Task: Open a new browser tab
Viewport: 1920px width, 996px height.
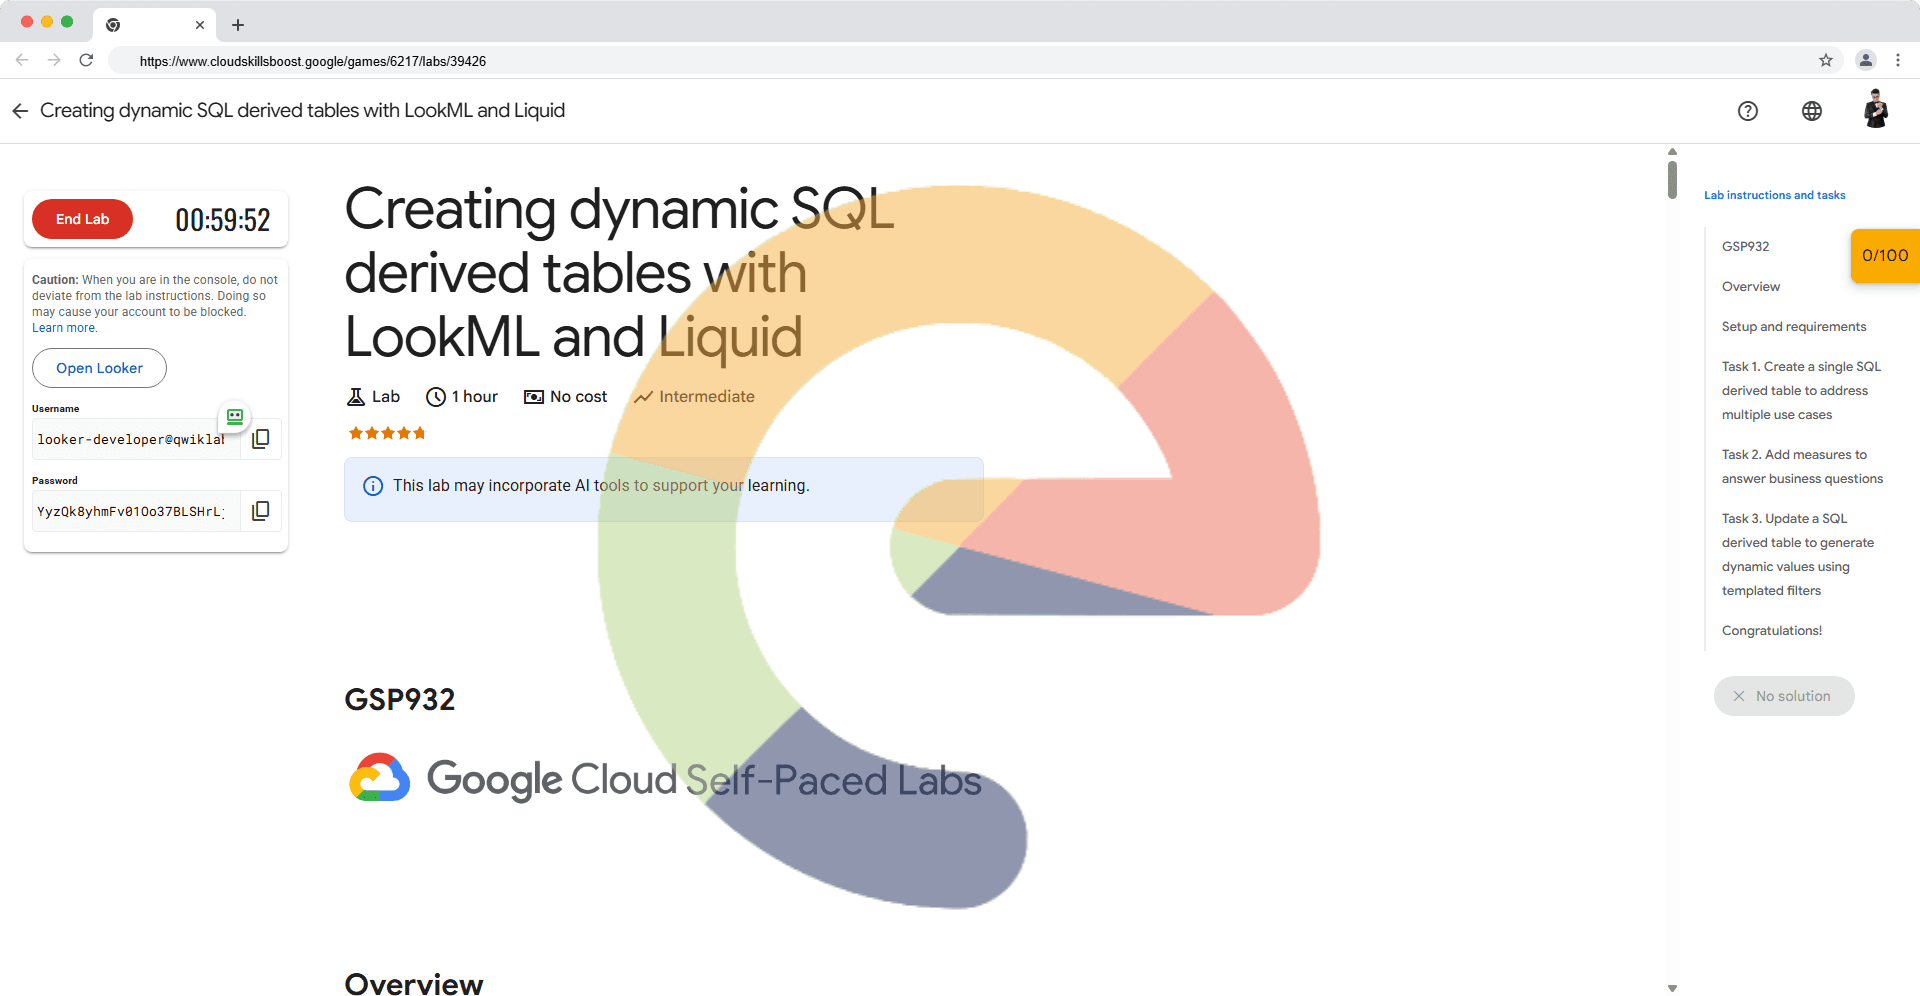Action: [238, 25]
